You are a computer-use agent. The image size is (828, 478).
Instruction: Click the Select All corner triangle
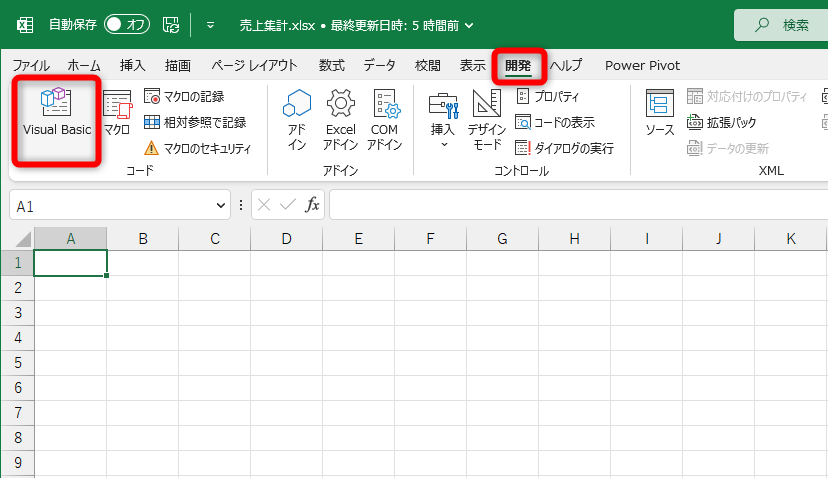pyautogui.click(x=21, y=240)
